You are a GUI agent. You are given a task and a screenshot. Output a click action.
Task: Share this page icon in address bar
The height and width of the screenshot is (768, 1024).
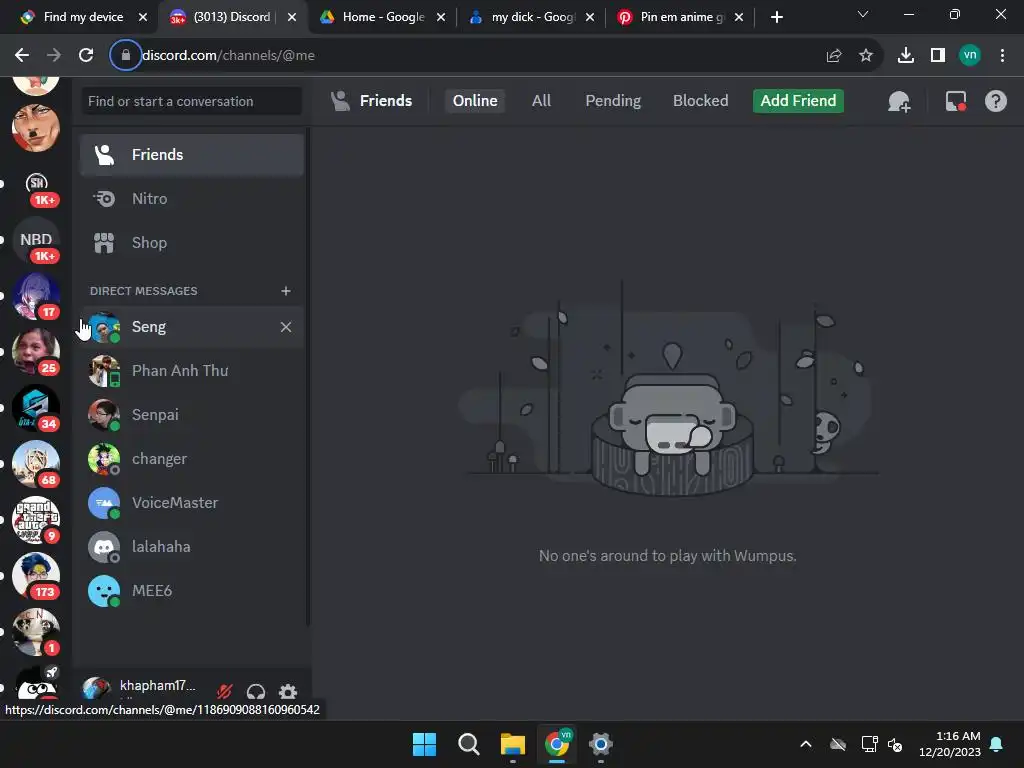[834, 56]
